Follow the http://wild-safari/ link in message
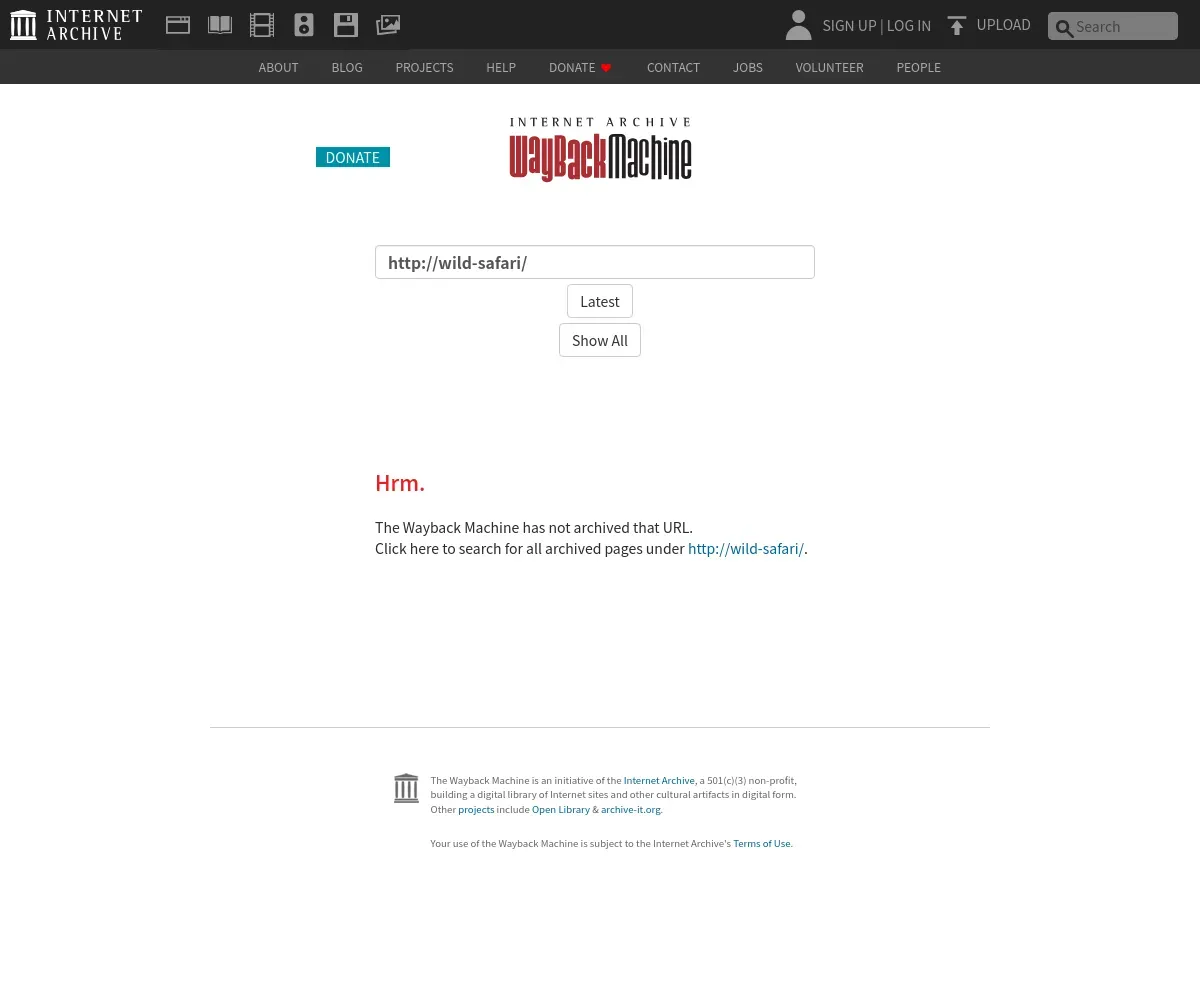This screenshot has width=1200, height=1000. tap(746, 549)
